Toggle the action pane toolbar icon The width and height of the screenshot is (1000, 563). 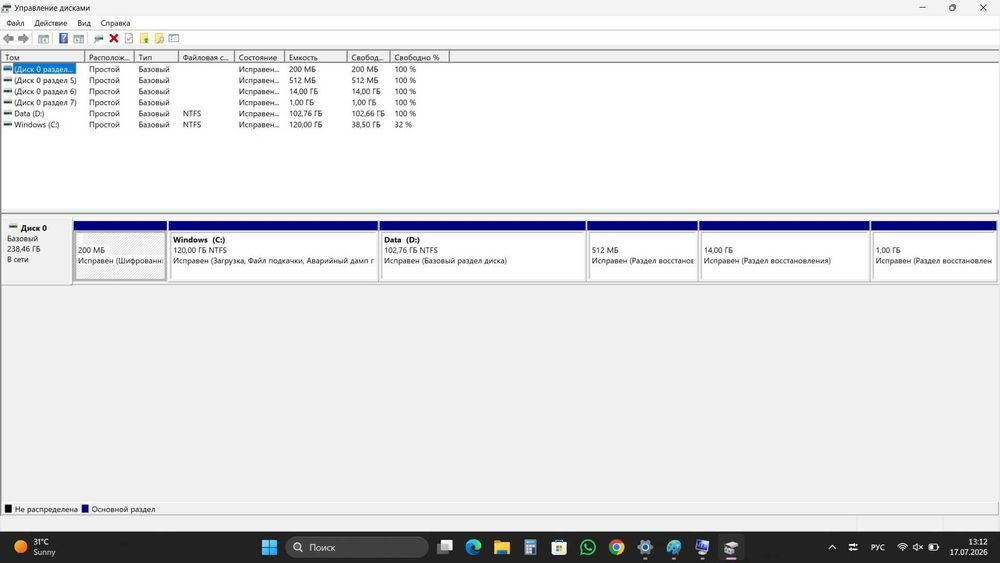[x=78, y=39]
